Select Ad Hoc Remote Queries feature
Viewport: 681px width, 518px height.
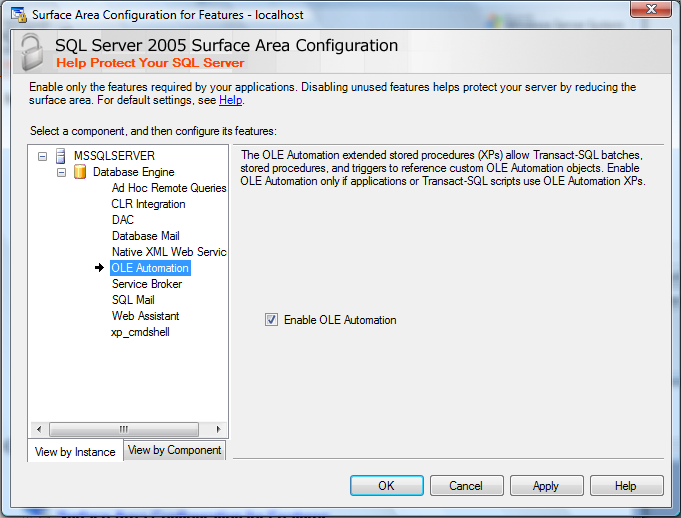[169, 188]
